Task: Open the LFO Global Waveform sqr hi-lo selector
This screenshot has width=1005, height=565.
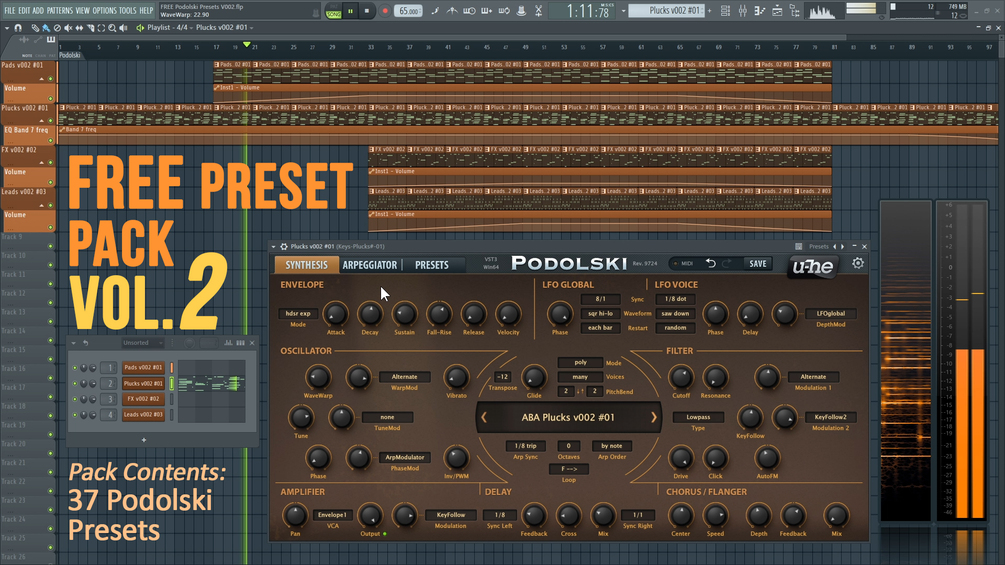Action: [601, 313]
